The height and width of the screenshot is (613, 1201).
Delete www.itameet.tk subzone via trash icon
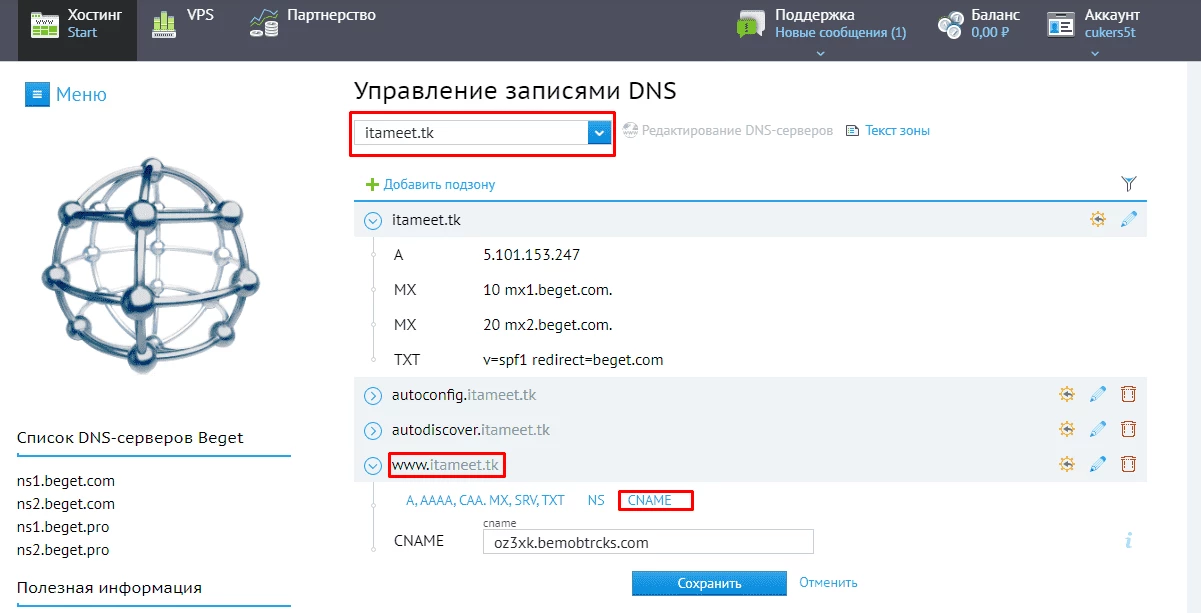[1128, 464]
